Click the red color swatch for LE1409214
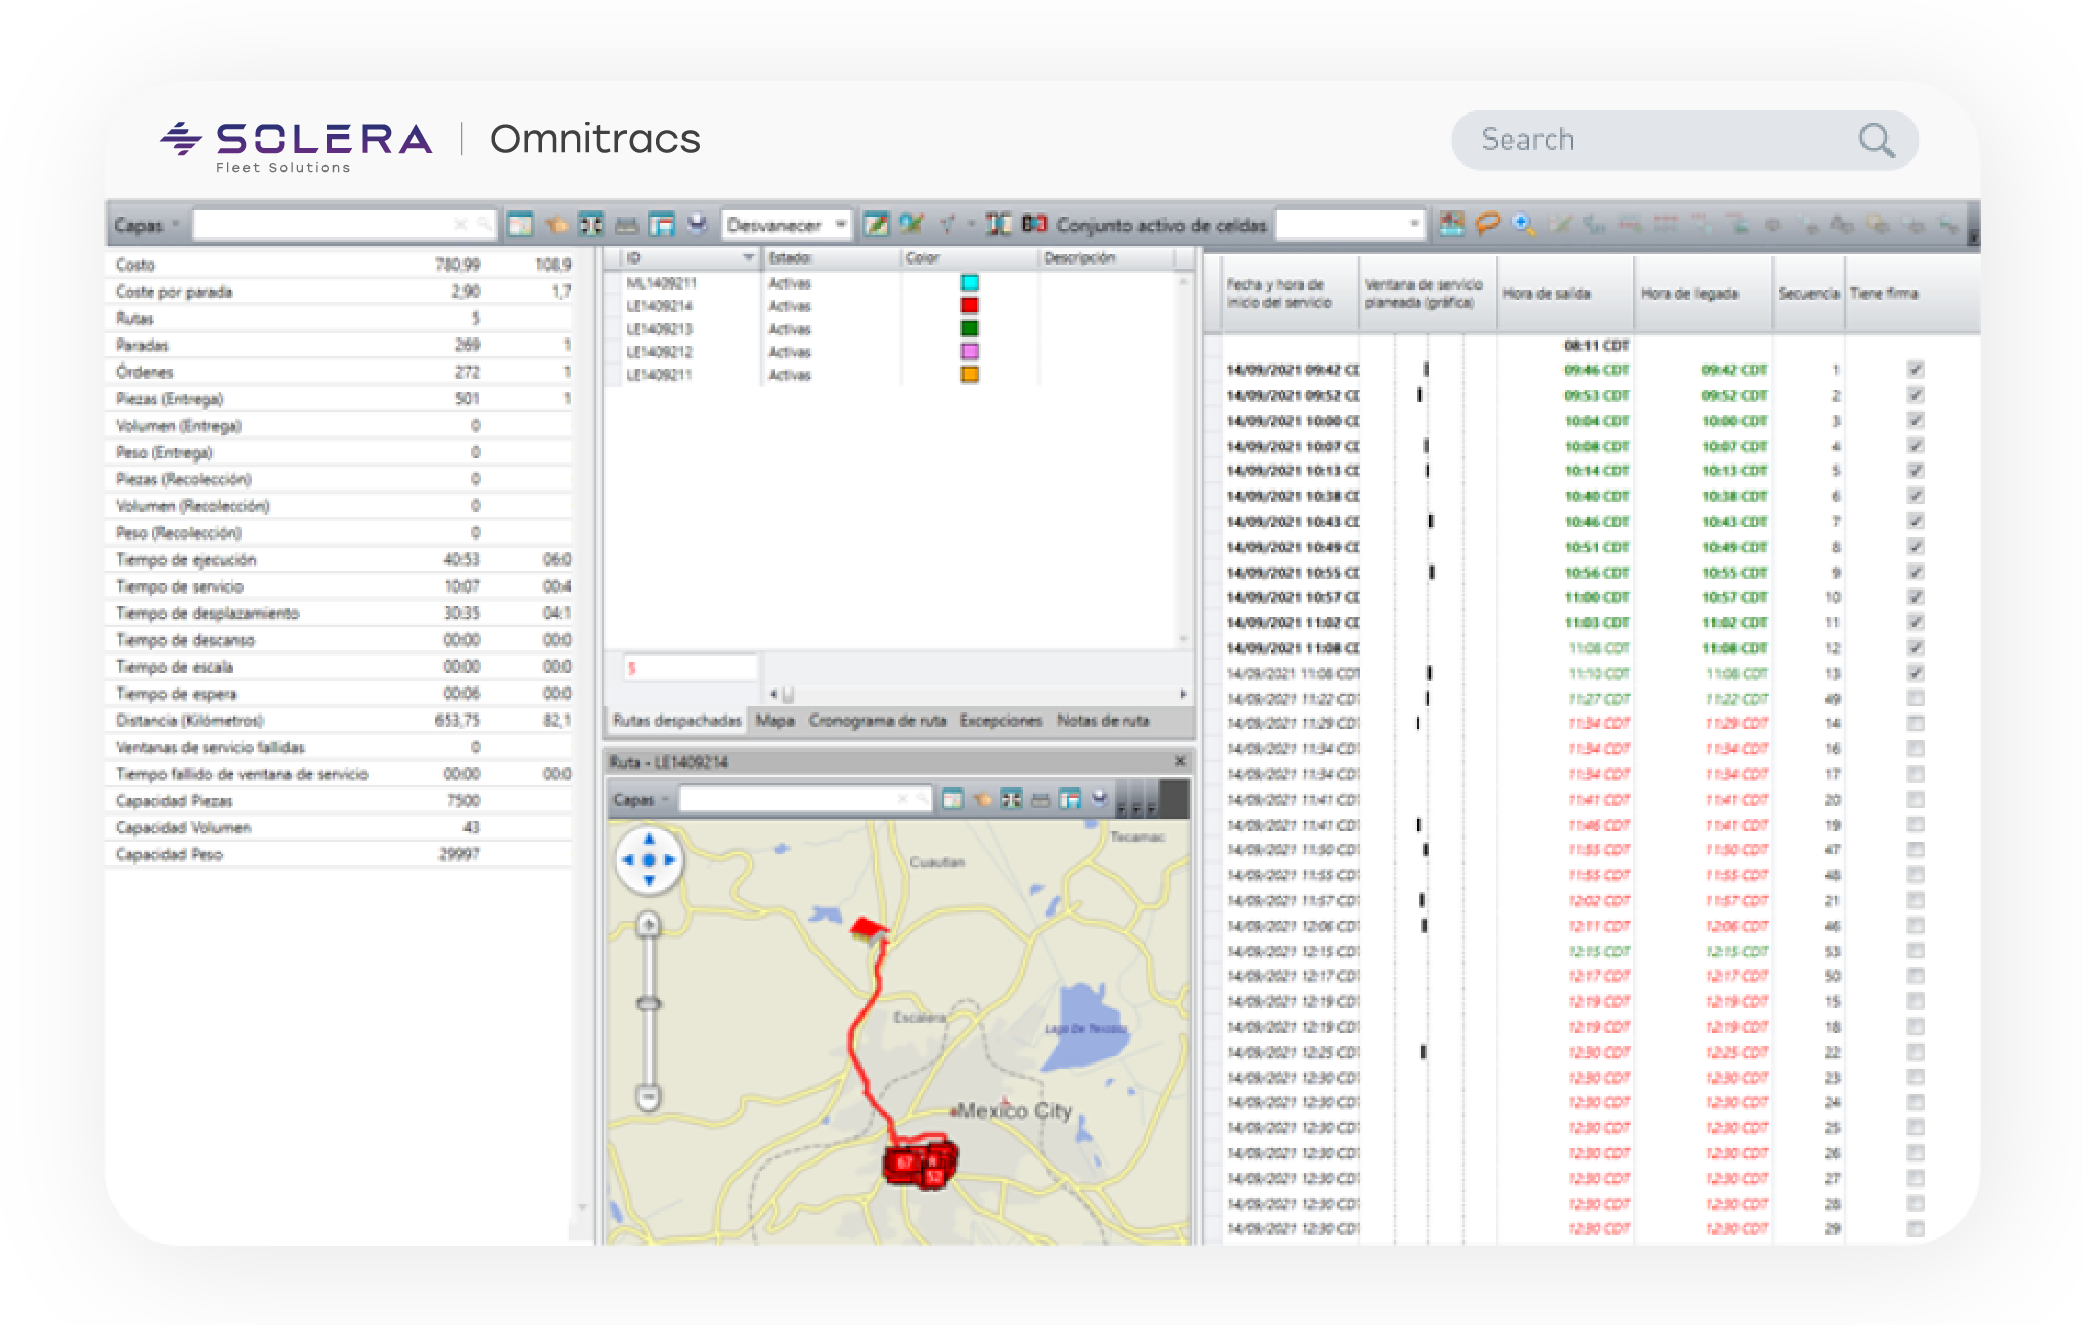Screen dimensions: 2084x1326 coord(969,306)
